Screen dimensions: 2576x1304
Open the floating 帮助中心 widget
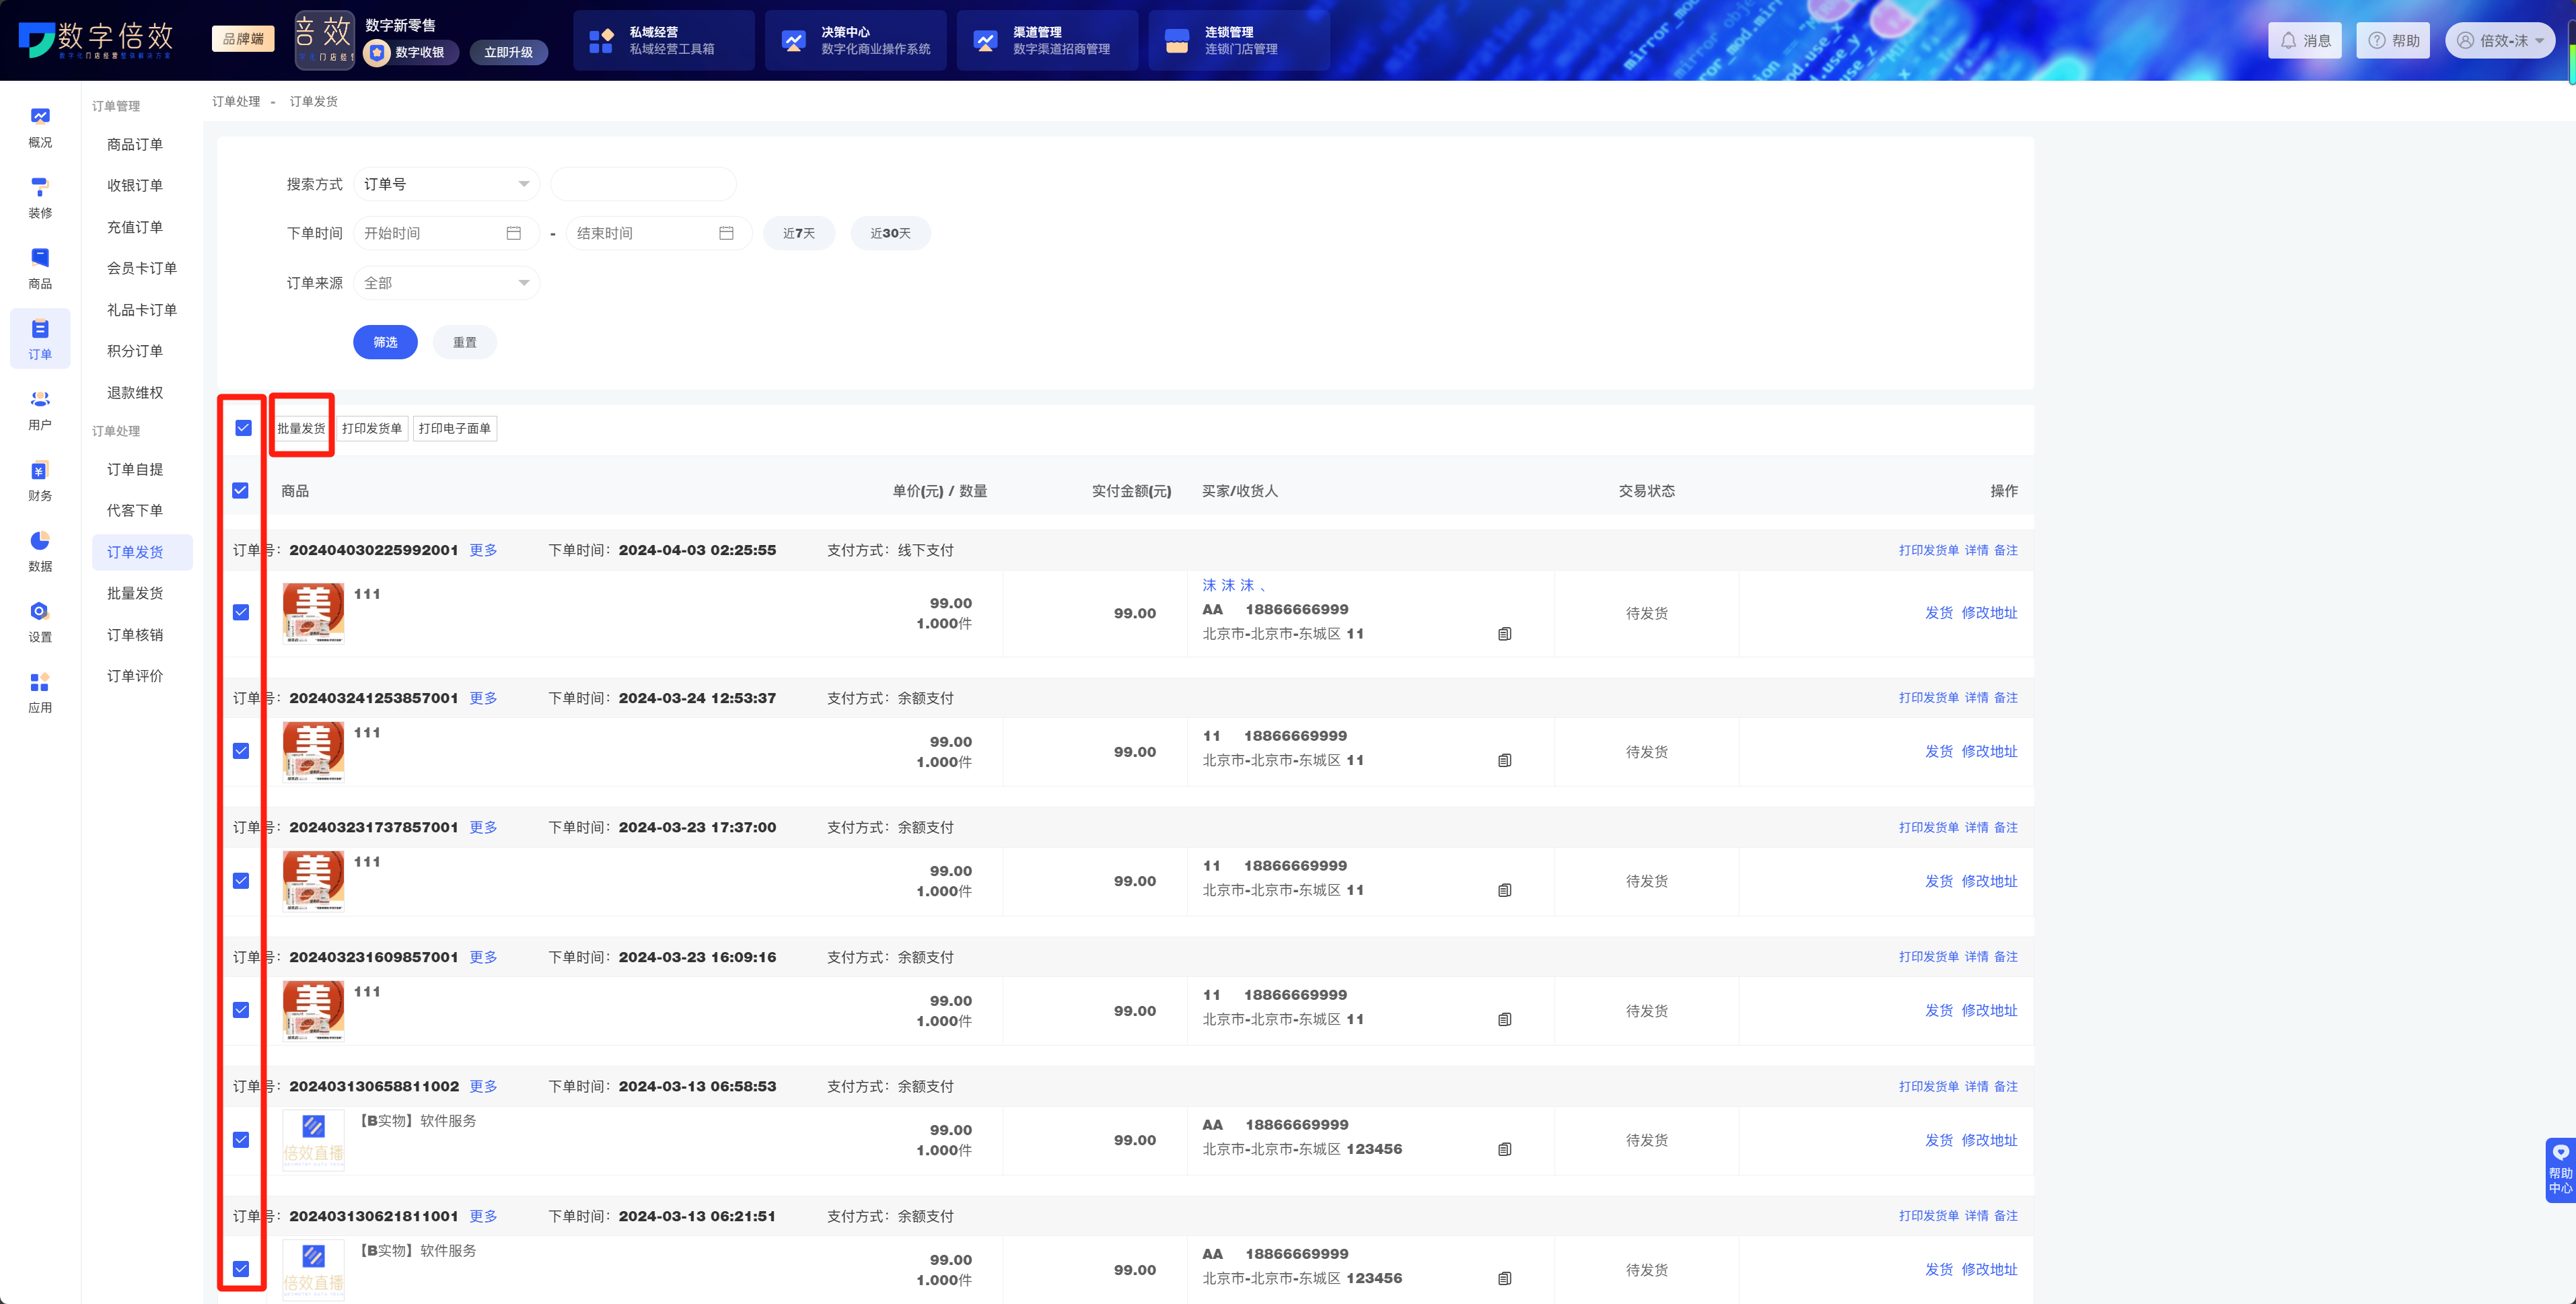(2560, 1170)
